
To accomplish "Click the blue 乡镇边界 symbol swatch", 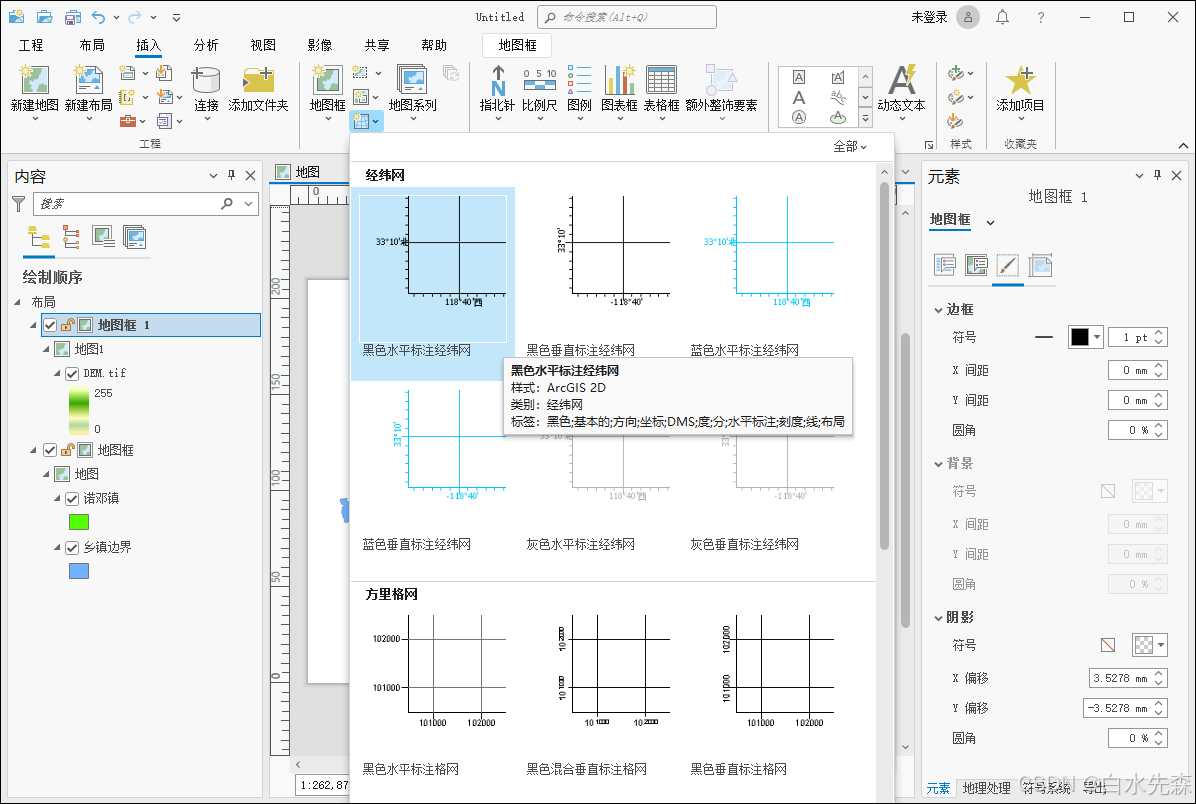I will click(79, 571).
